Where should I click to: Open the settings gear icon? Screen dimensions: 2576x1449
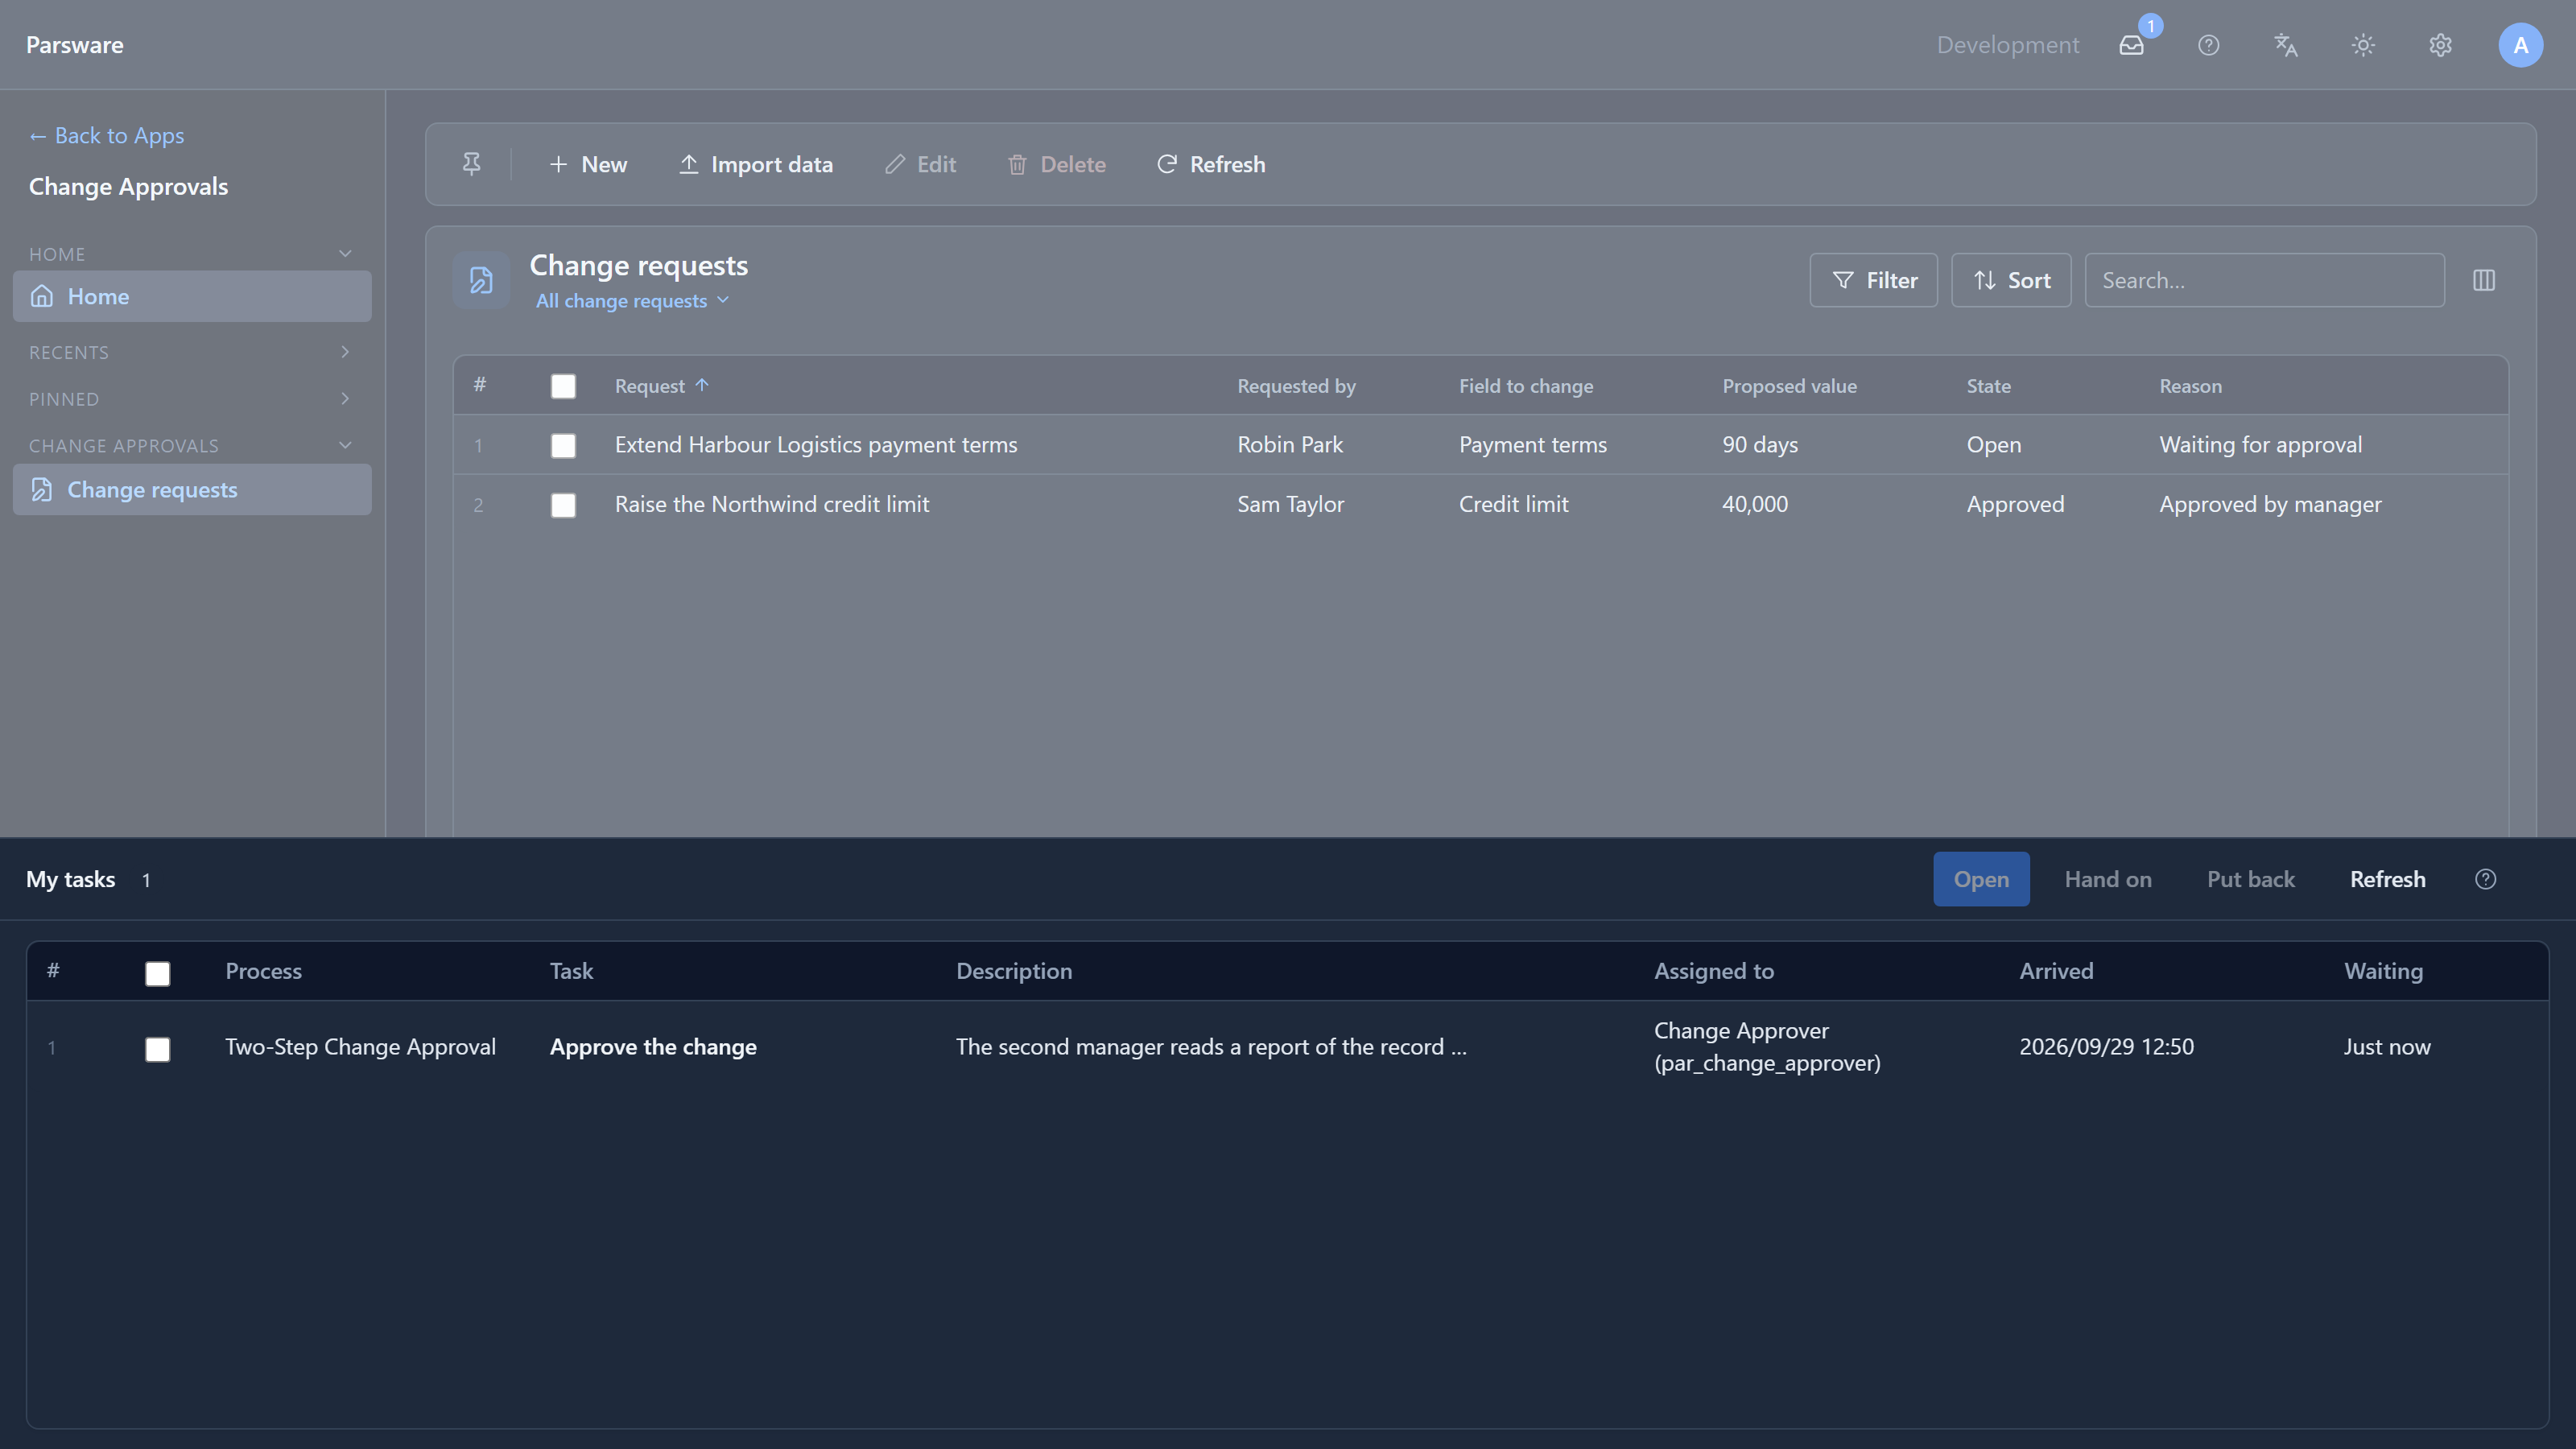pos(2440,45)
